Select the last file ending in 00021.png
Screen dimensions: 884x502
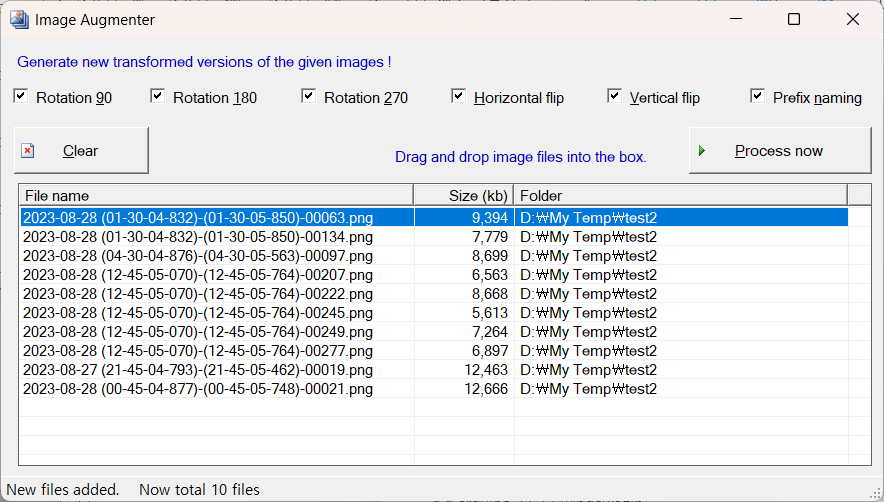[198, 388]
